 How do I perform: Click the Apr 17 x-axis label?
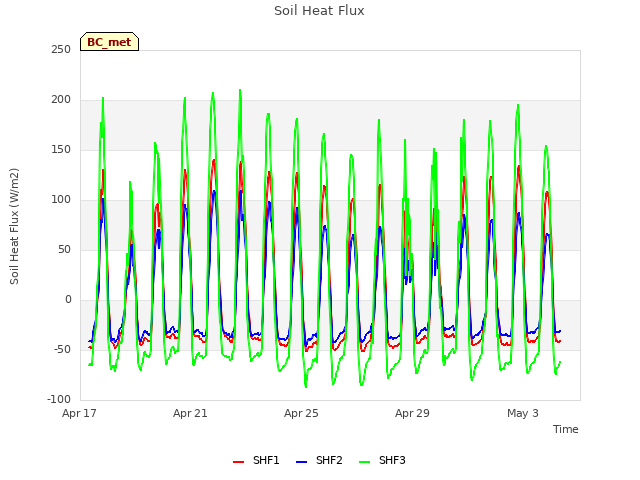point(79,413)
